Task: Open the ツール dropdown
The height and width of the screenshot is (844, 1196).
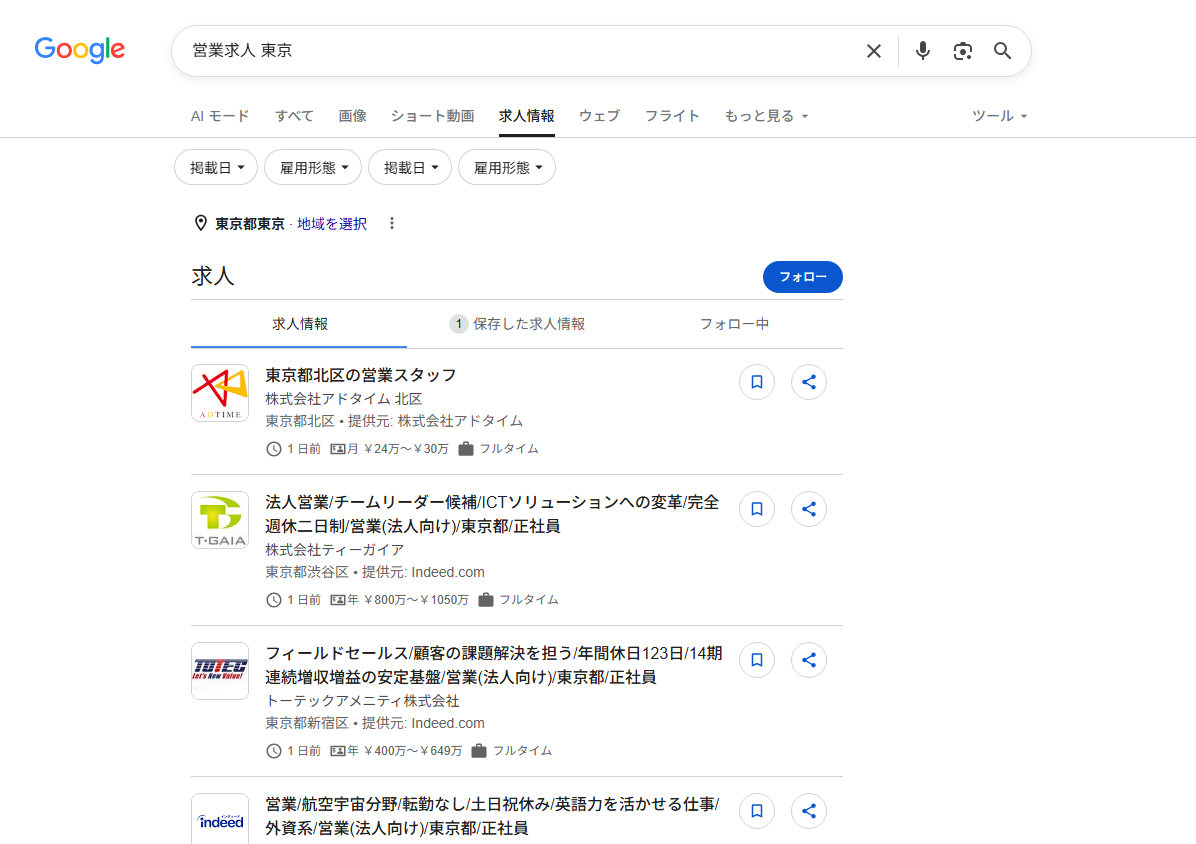Action: (999, 116)
